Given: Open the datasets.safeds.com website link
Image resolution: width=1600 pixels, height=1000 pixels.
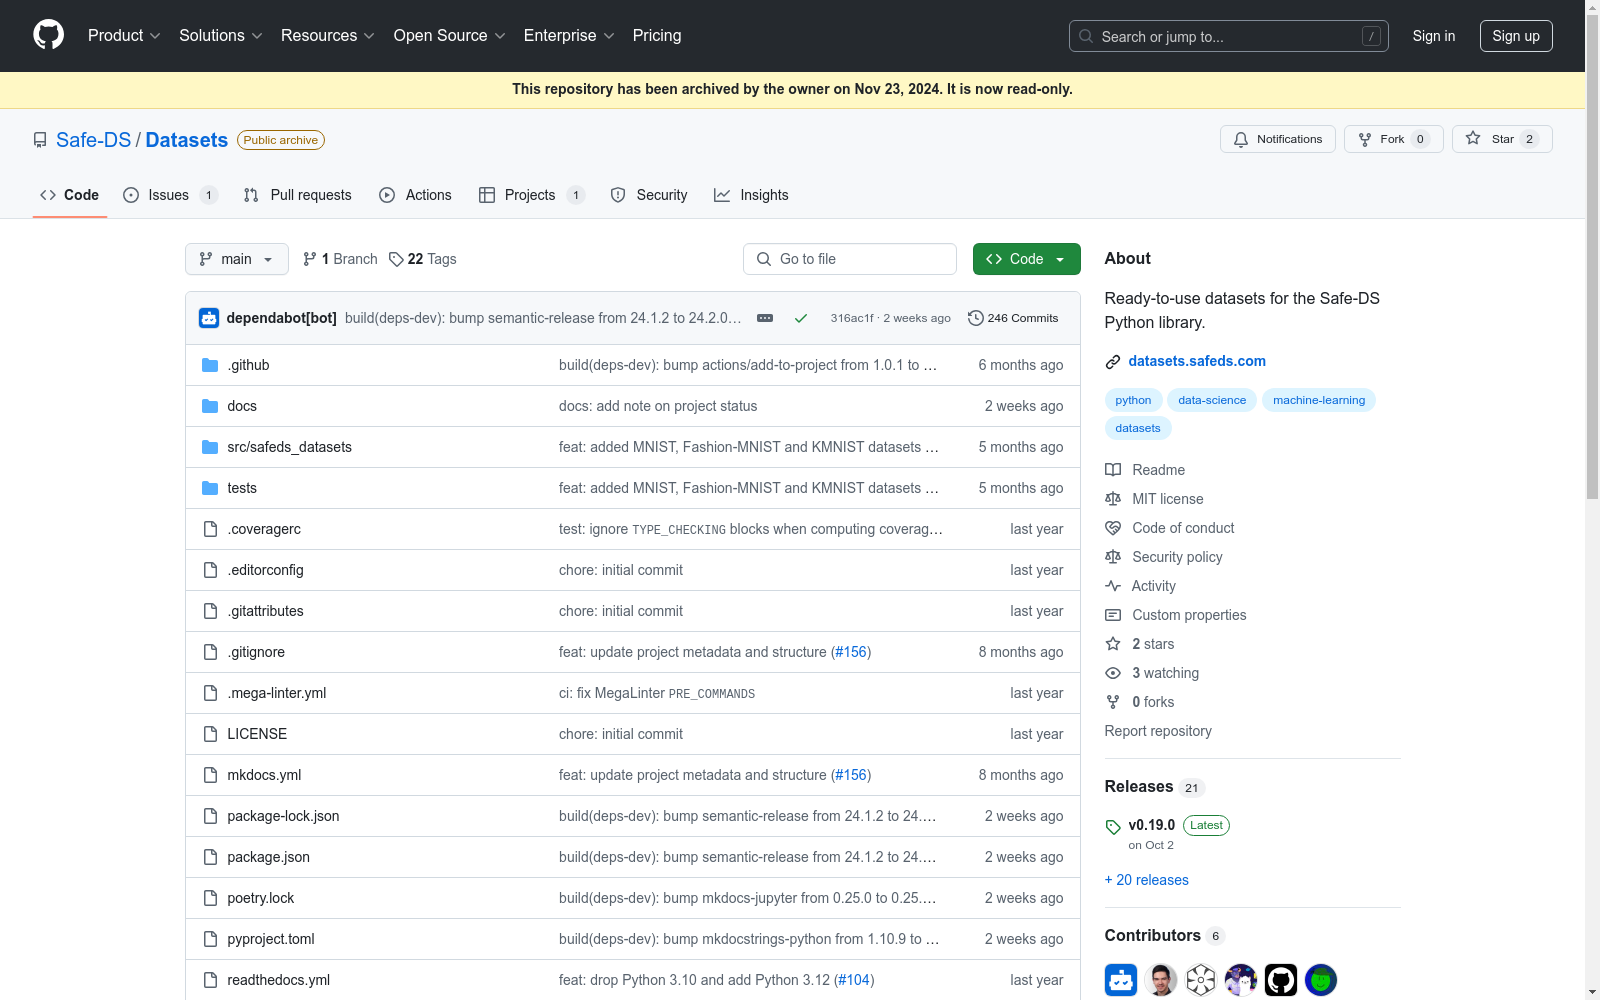Looking at the screenshot, I should (x=1197, y=361).
